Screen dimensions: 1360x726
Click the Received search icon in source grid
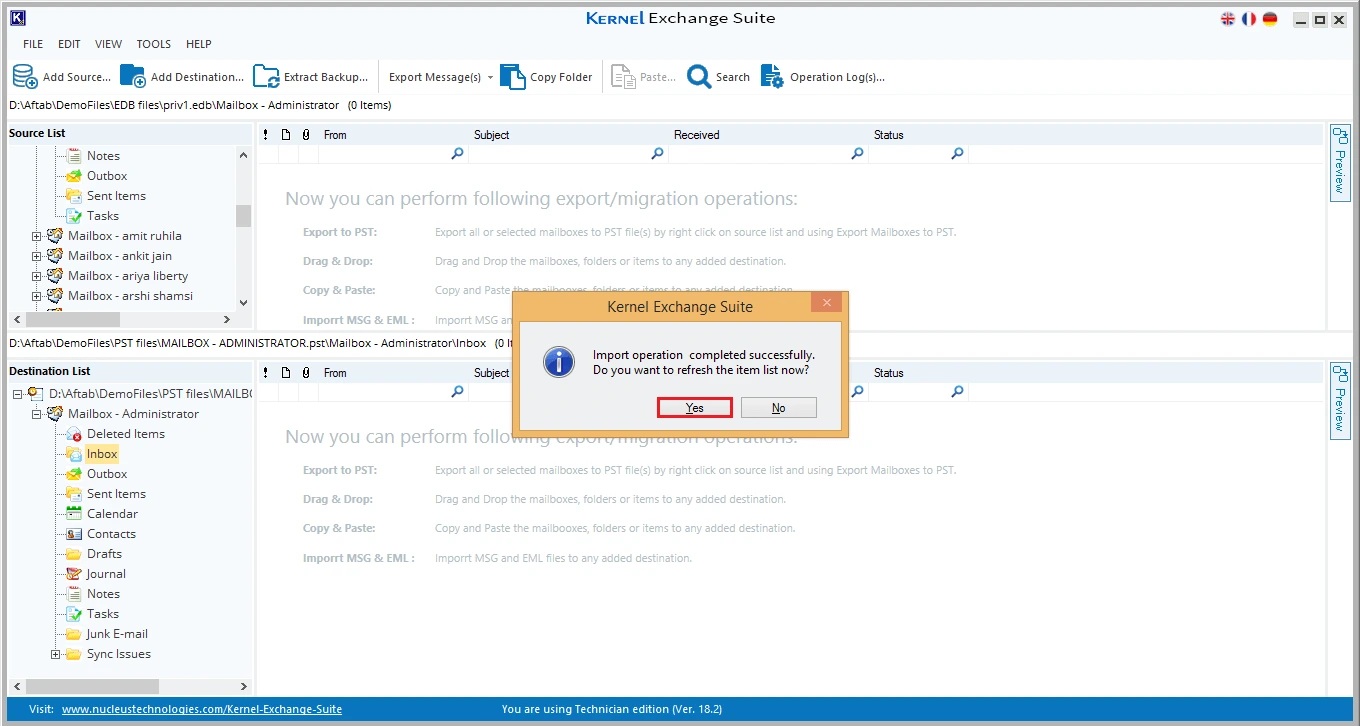857,154
